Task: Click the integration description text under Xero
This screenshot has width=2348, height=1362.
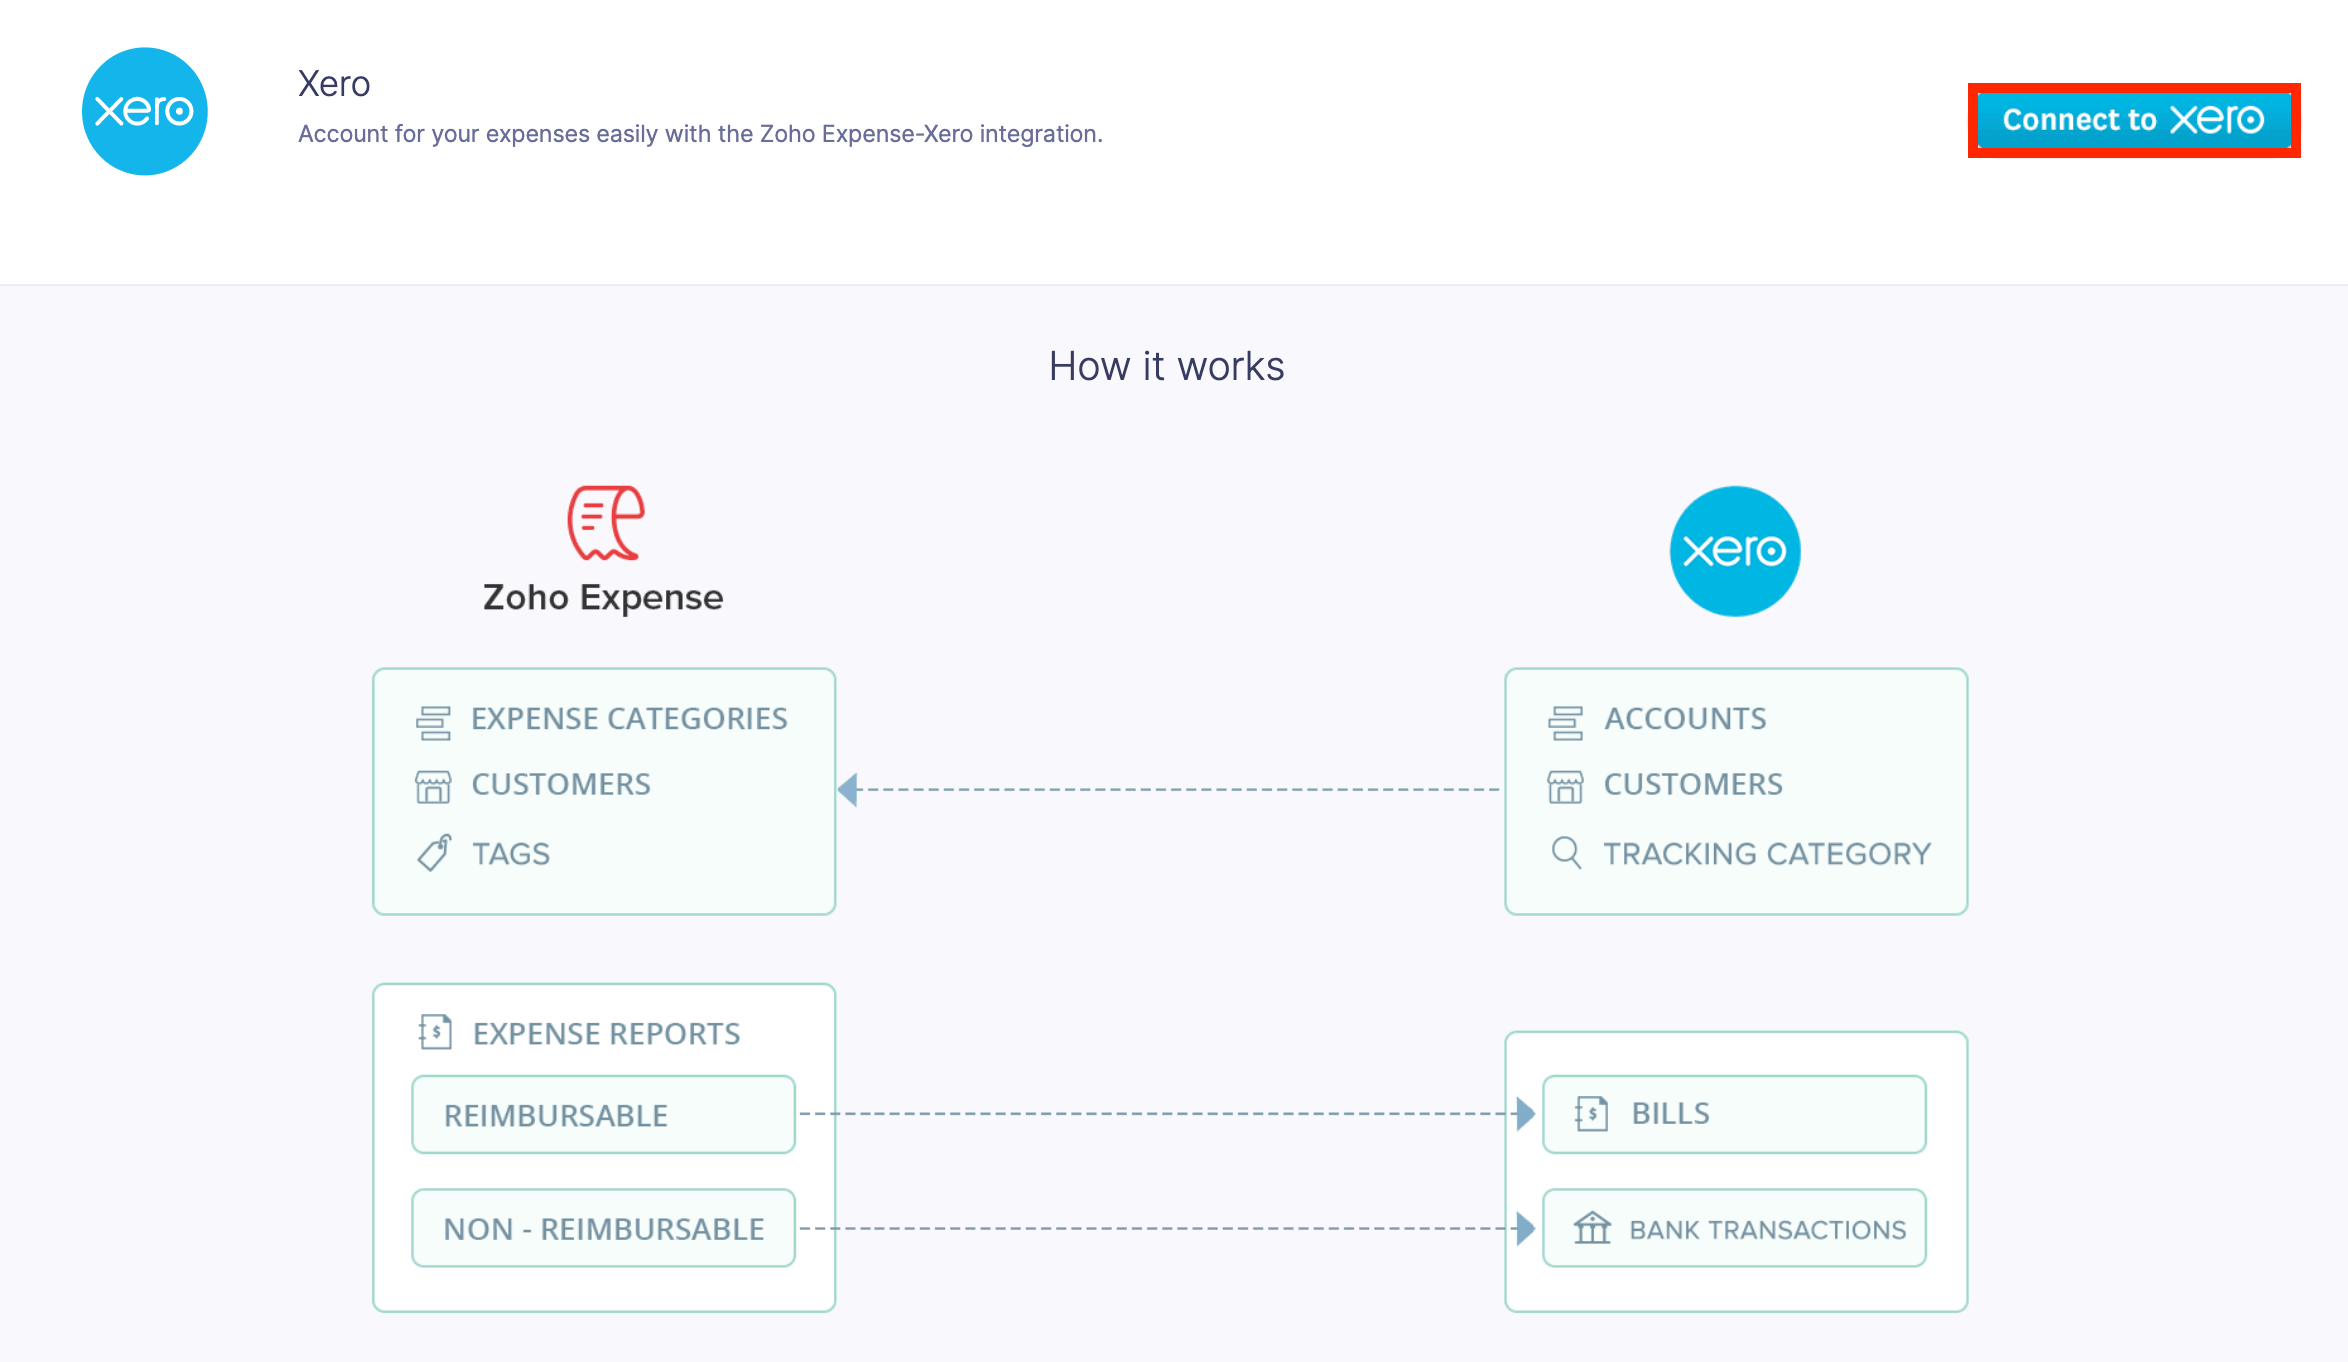Action: (699, 133)
